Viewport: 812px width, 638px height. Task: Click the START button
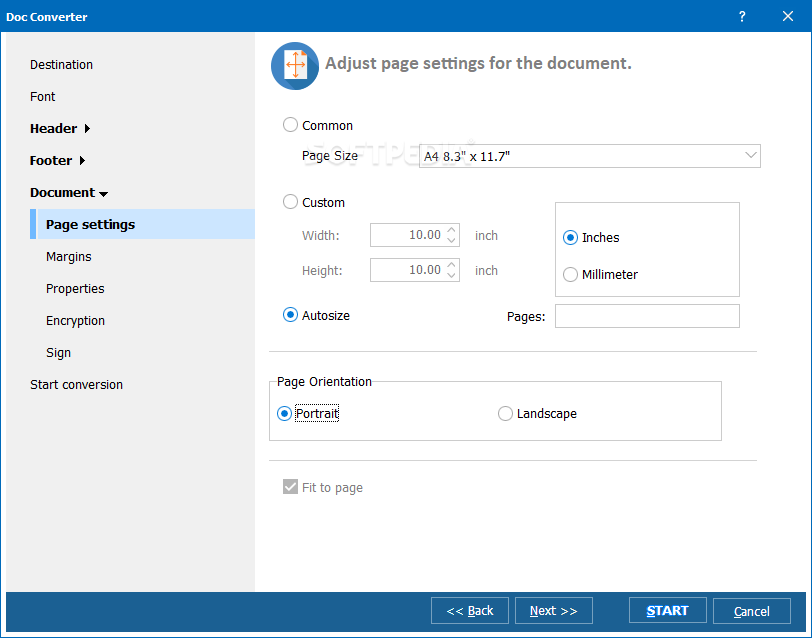[668, 611]
